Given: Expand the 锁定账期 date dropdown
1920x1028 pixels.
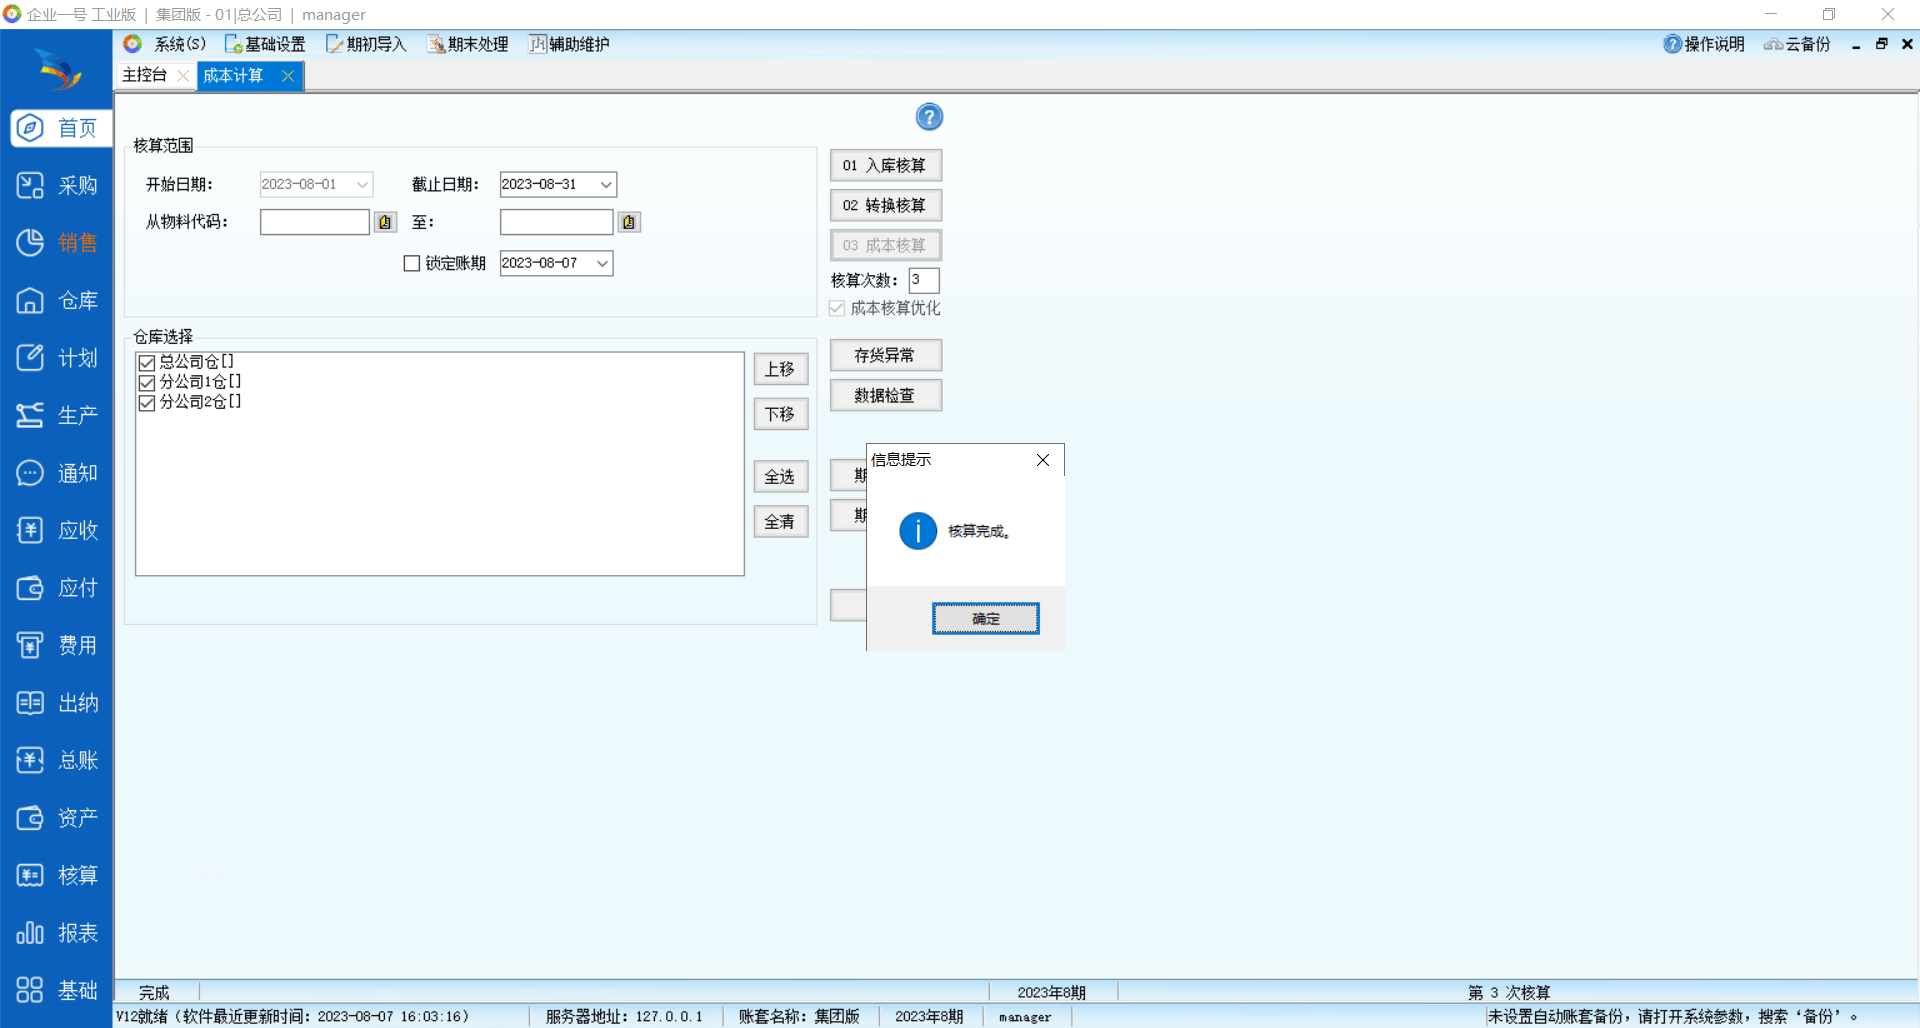Looking at the screenshot, I should tap(602, 263).
